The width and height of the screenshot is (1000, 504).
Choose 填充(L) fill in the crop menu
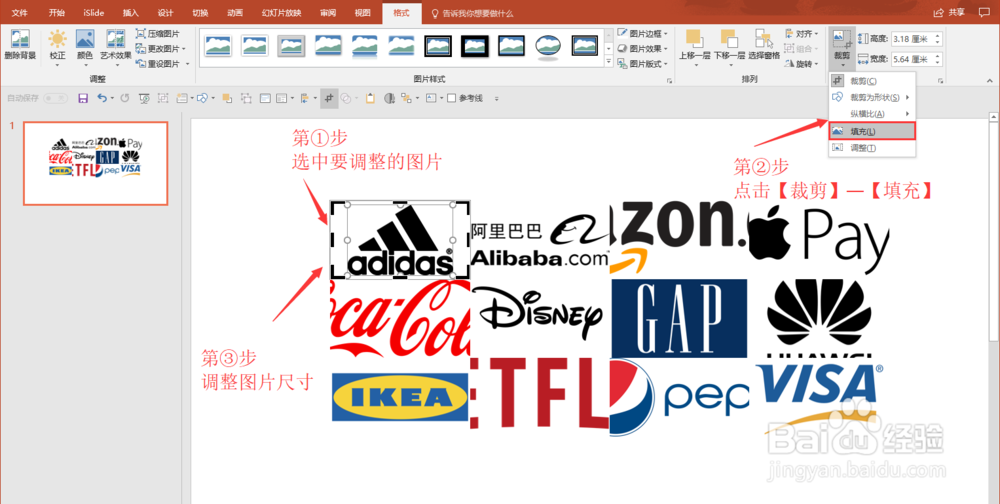pyautogui.click(x=872, y=131)
